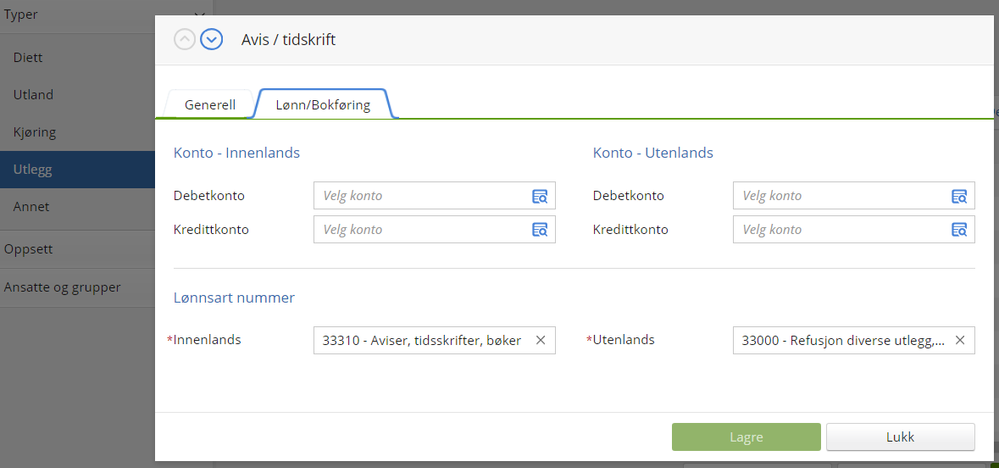Screen dimensions: 999x468
Task: Open account lookup for Innenlands Kredittkonto
Action: (x=540, y=230)
